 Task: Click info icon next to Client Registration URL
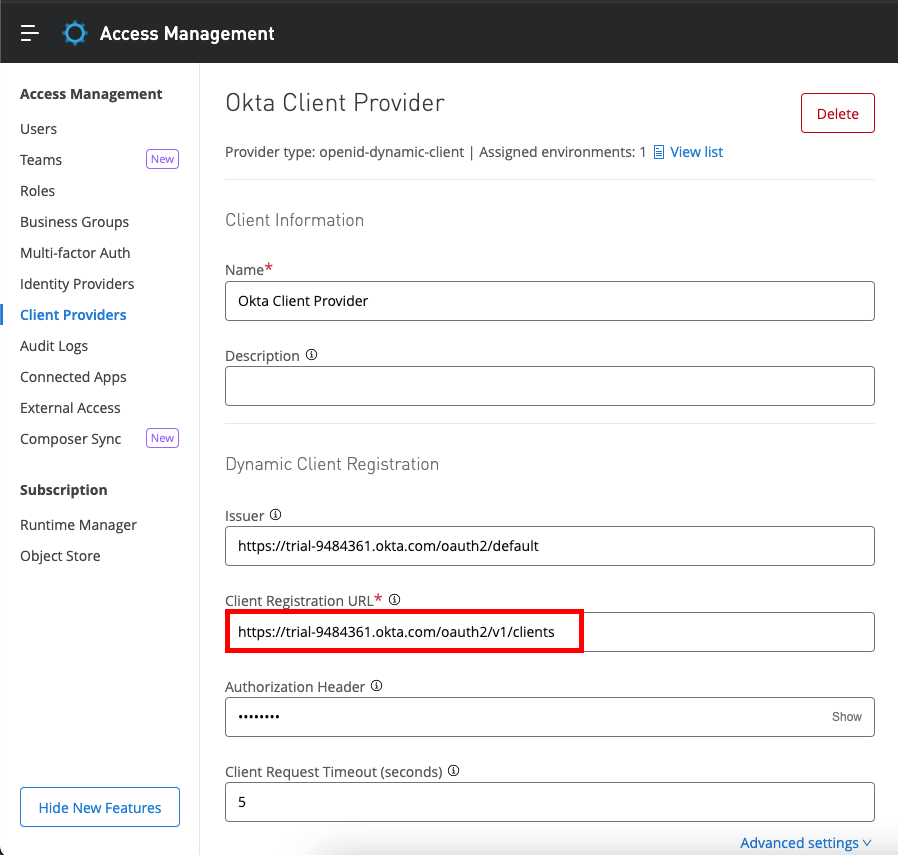pos(394,600)
